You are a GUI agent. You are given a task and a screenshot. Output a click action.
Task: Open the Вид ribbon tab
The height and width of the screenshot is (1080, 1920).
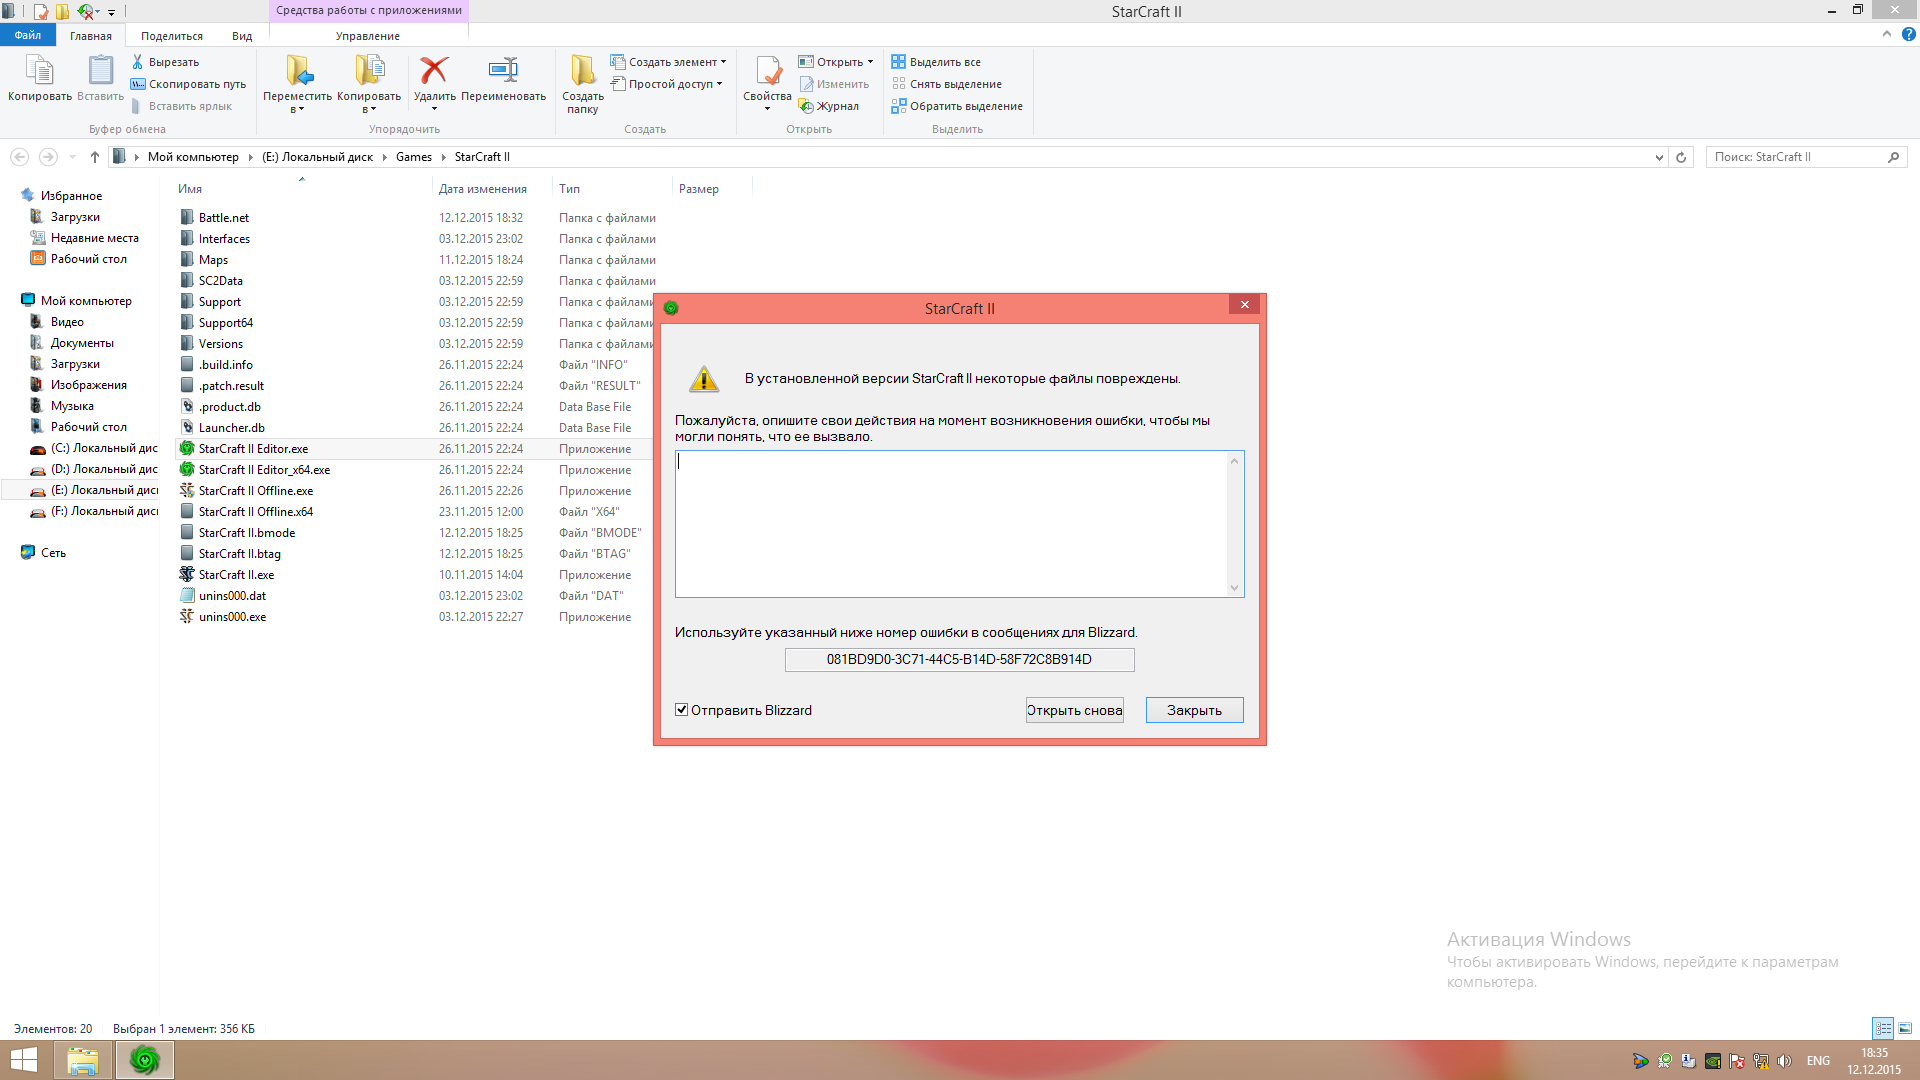(x=242, y=36)
